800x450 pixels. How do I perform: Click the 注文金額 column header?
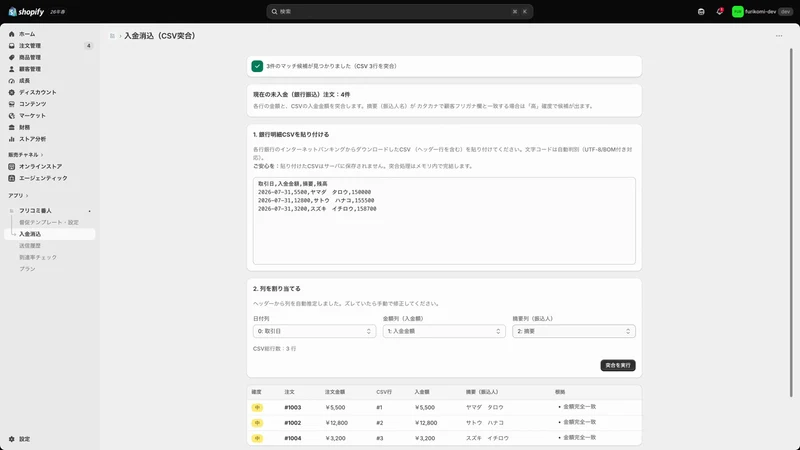click(x=335, y=392)
